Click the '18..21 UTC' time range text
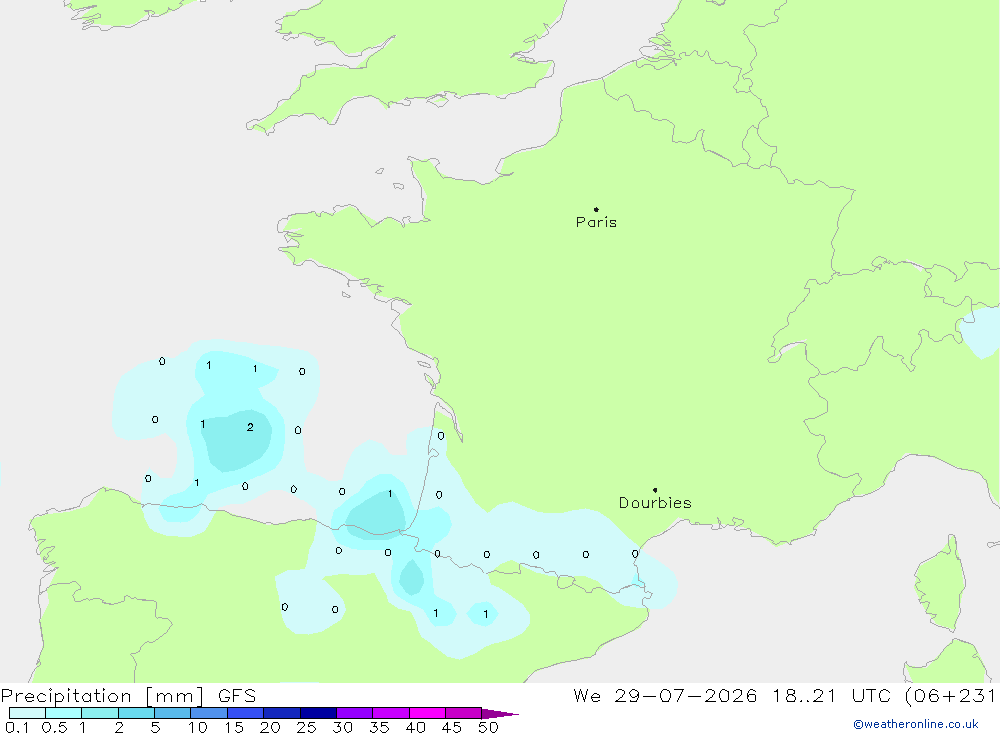The width and height of the screenshot is (1000, 733). tap(830, 696)
